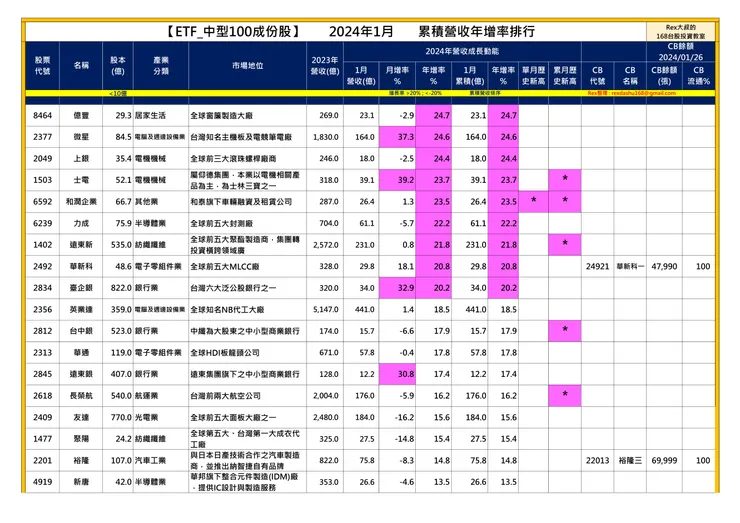
Task: Click the capital value 770.0 for 友達
Action: [x=121, y=417]
